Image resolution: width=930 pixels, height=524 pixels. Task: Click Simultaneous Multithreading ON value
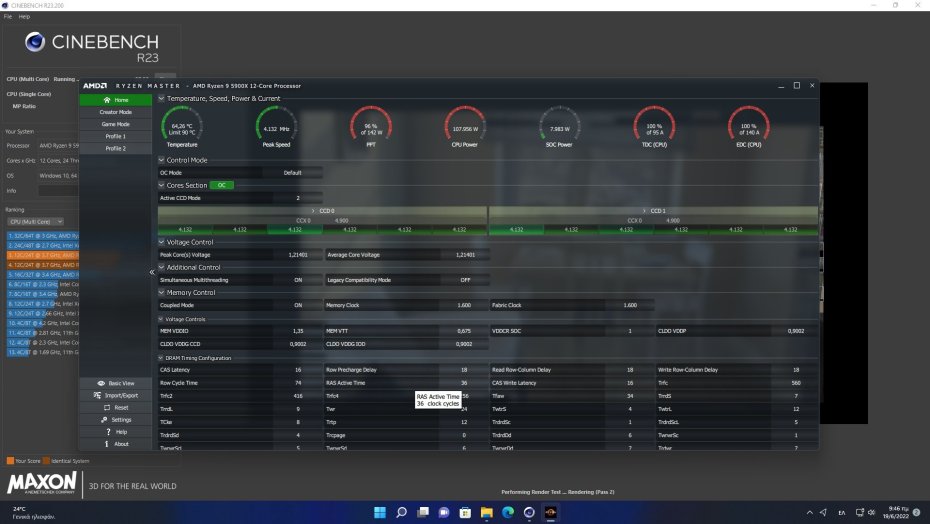point(298,280)
